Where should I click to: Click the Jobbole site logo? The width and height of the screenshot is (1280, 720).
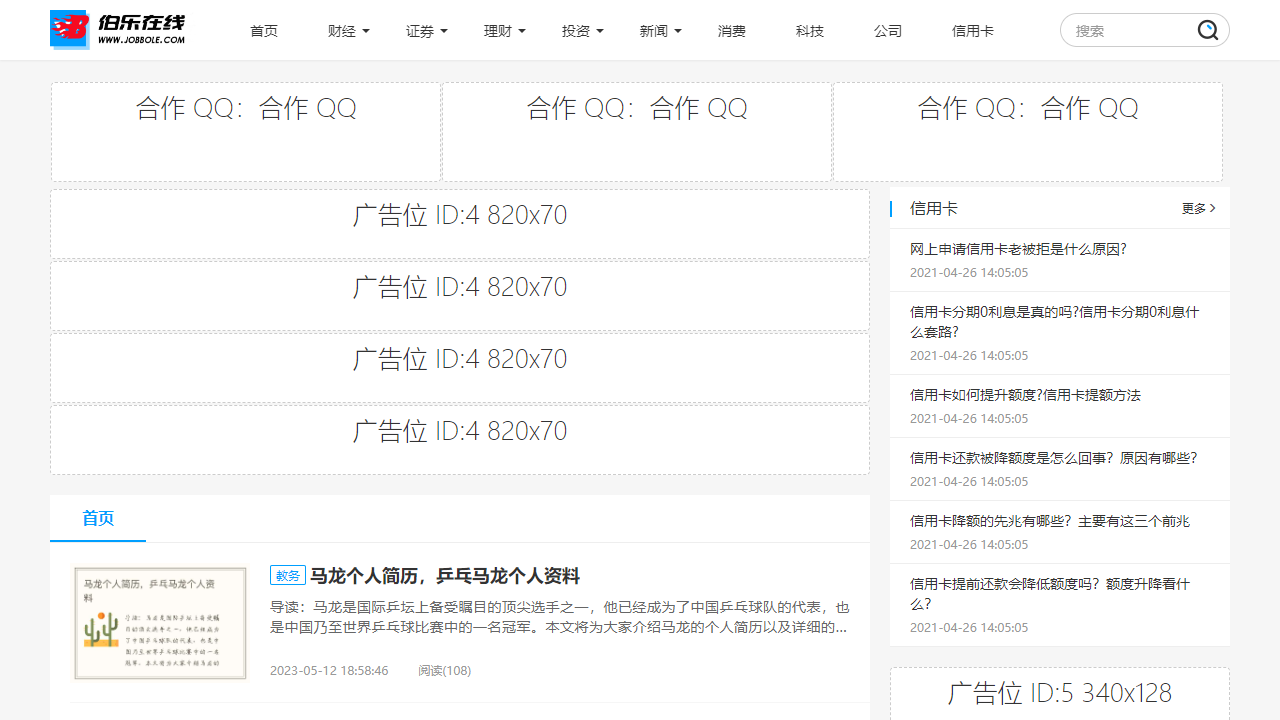pyautogui.click(x=118, y=30)
